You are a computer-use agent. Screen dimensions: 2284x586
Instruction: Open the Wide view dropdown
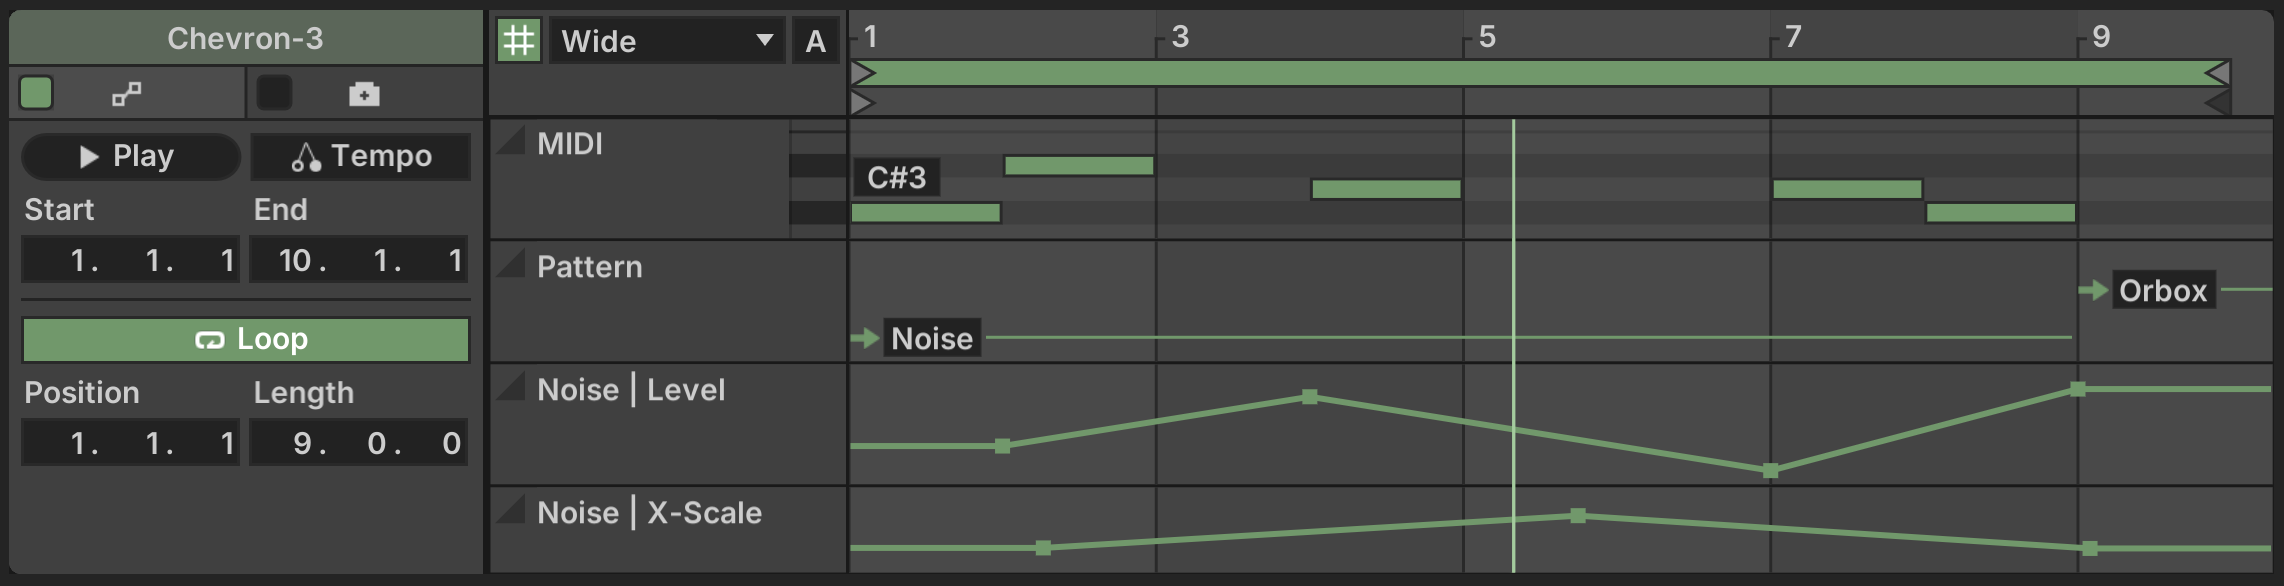coord(666,41)
